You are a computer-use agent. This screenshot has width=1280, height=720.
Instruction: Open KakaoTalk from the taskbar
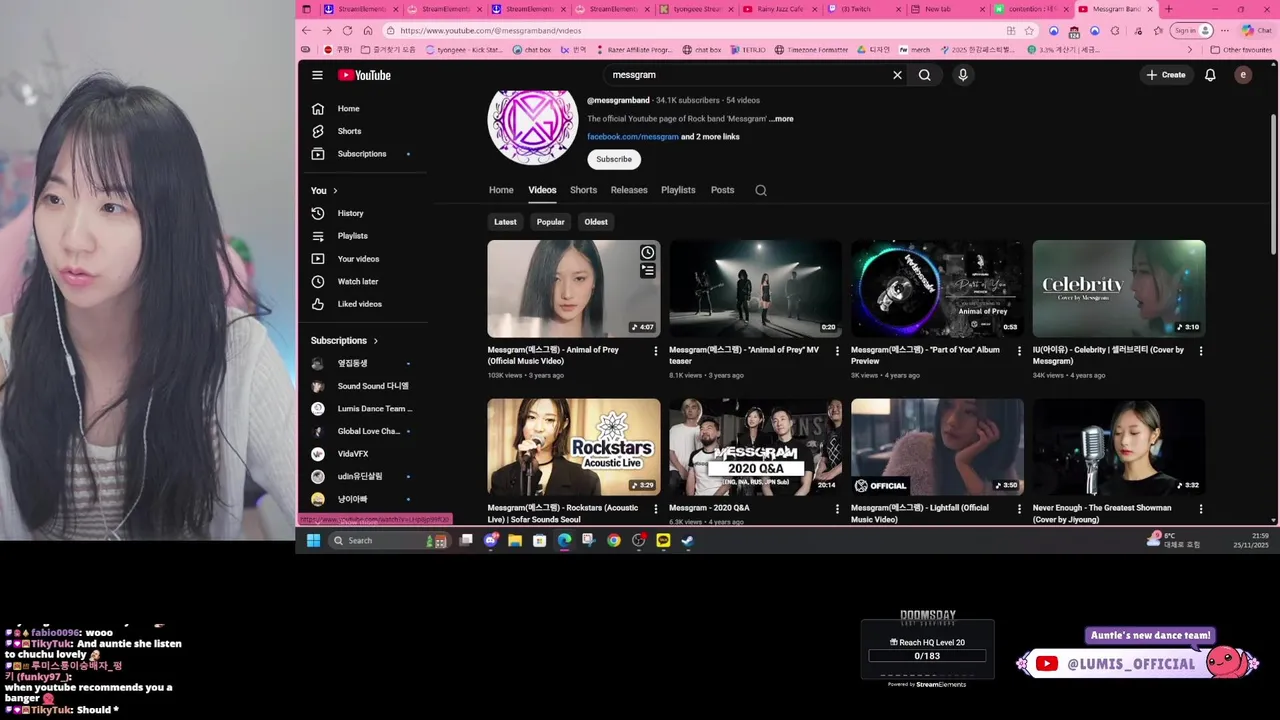(x=663, y=541)
